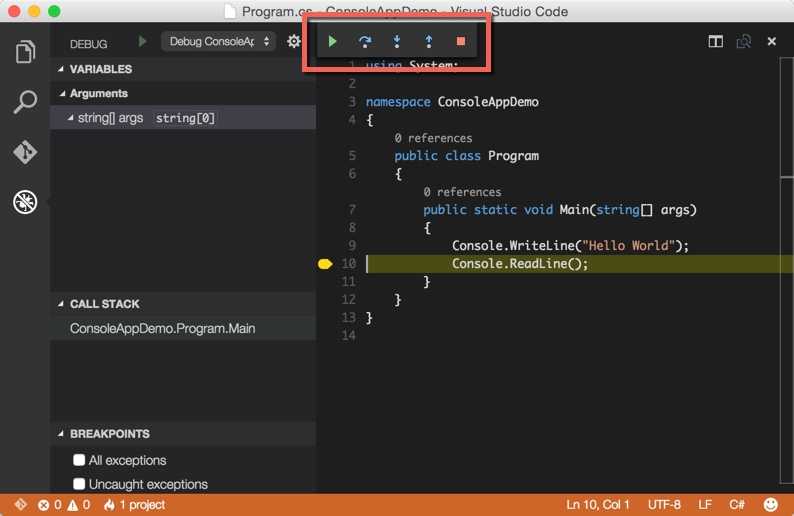The height and width of the screenshot is (516, 794).
Task: Expand the string[] args variable
Action: [70, 118]
